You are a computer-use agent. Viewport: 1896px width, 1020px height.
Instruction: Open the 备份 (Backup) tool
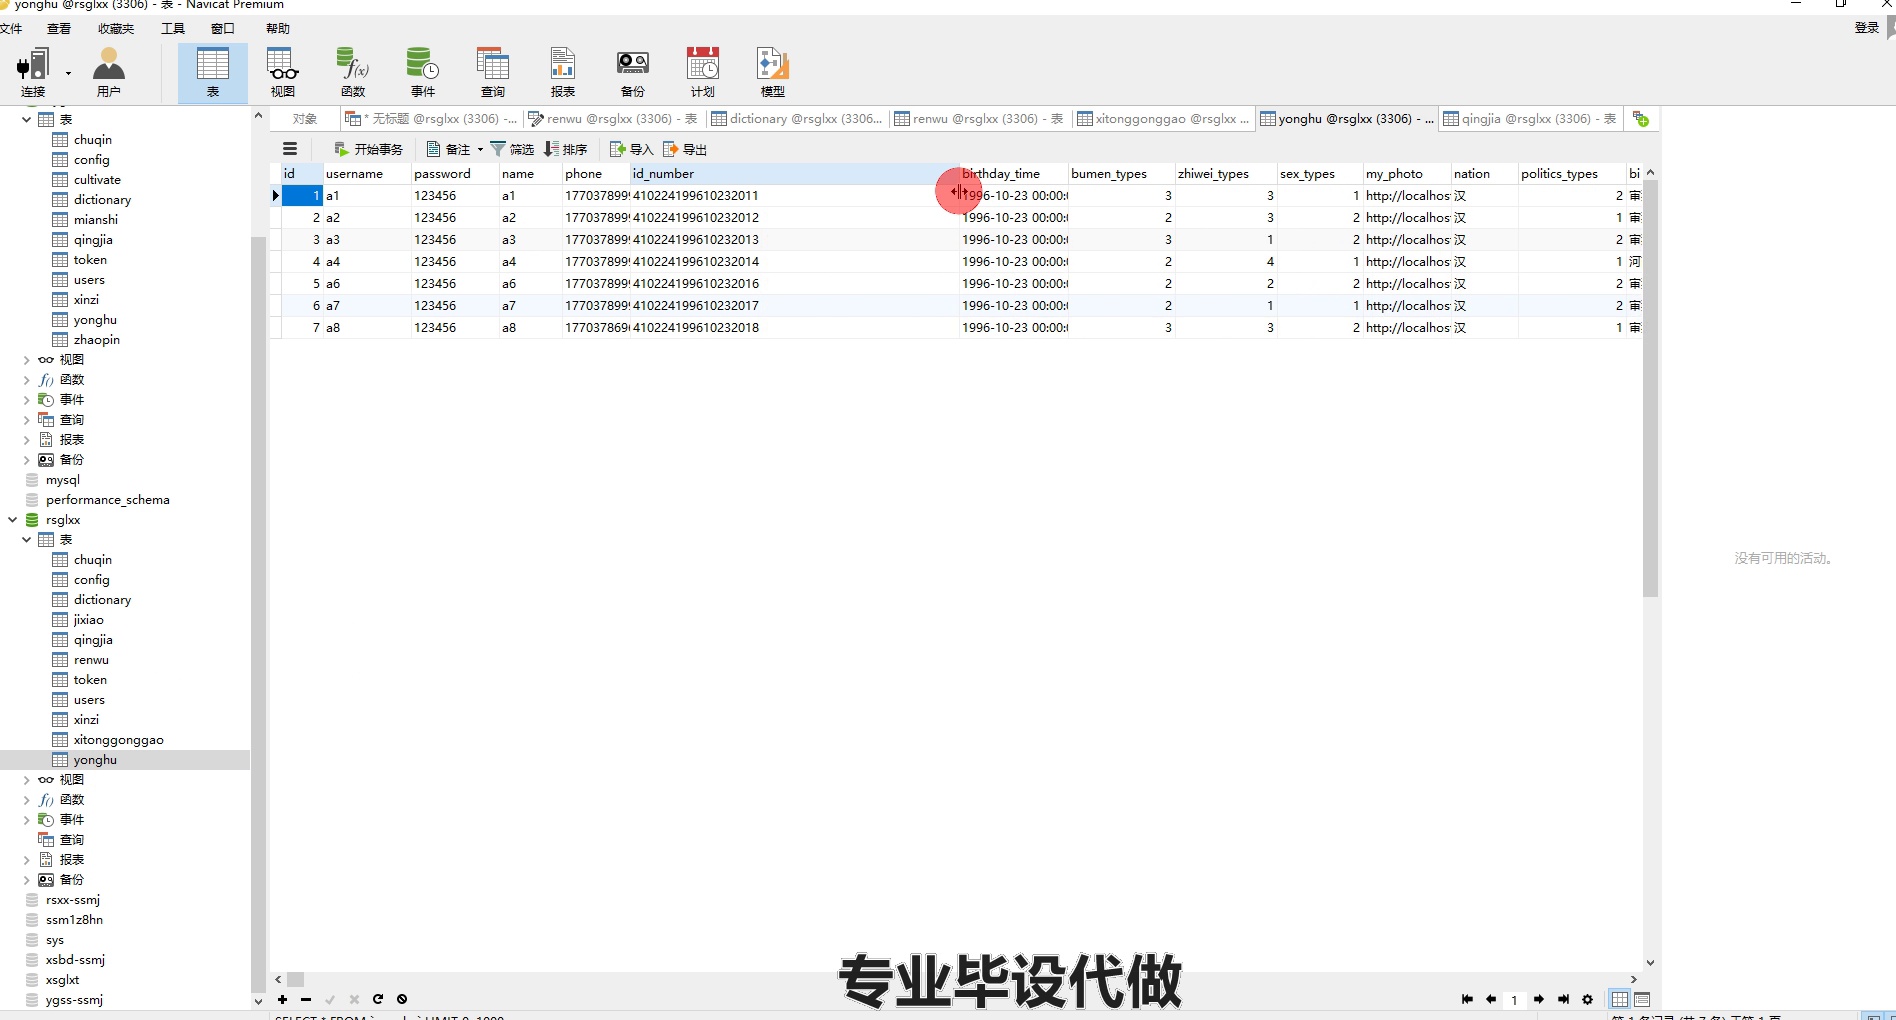(632, 70)
